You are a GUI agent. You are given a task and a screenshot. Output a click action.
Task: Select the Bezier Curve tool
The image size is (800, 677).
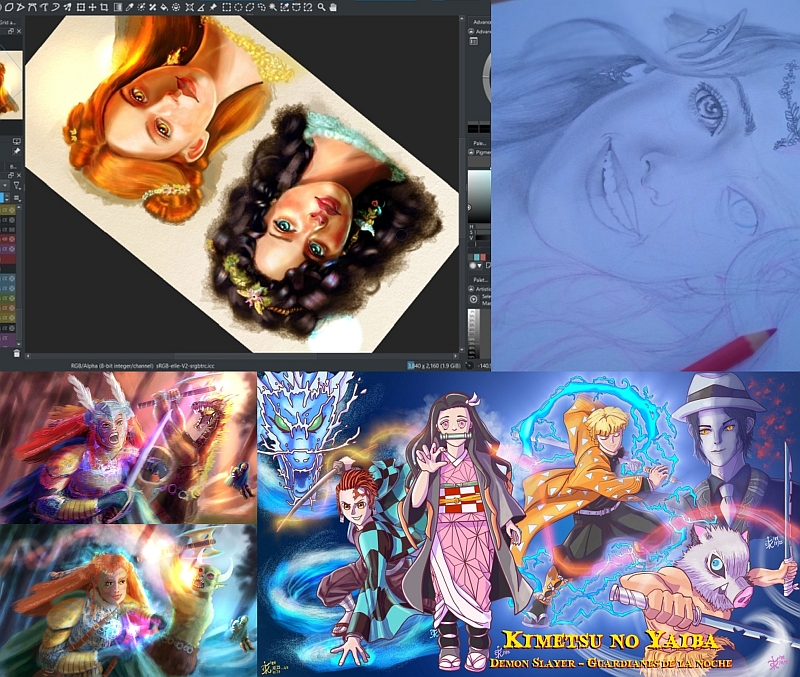pyautogui.click(x=33, y=7)
